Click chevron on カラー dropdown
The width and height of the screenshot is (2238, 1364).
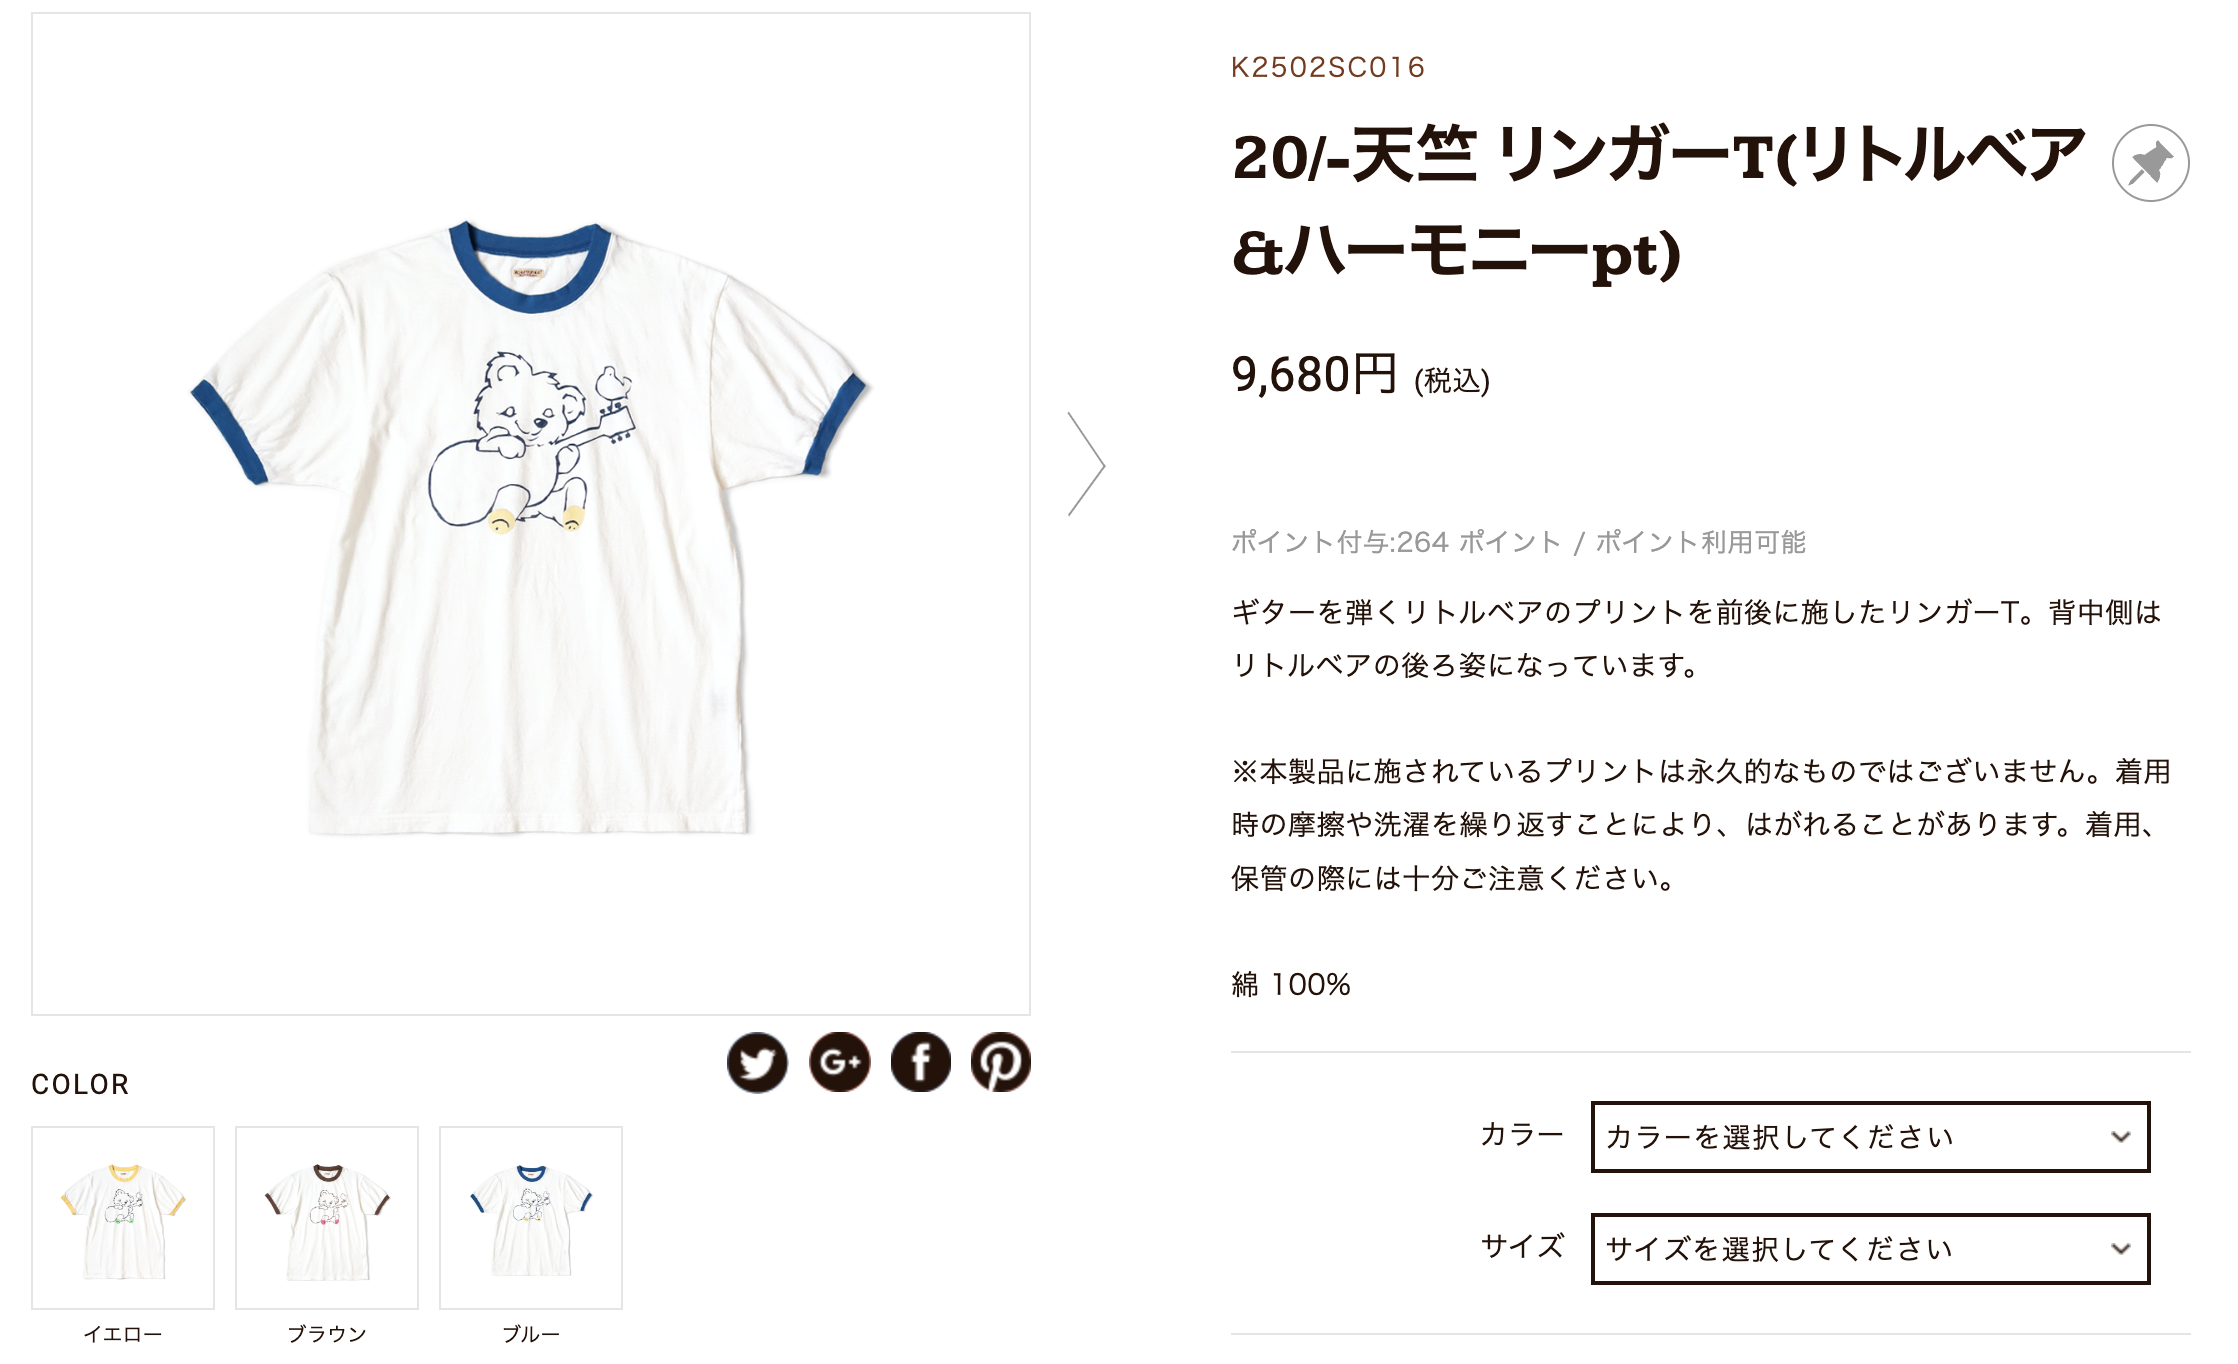[2121, 1137]
